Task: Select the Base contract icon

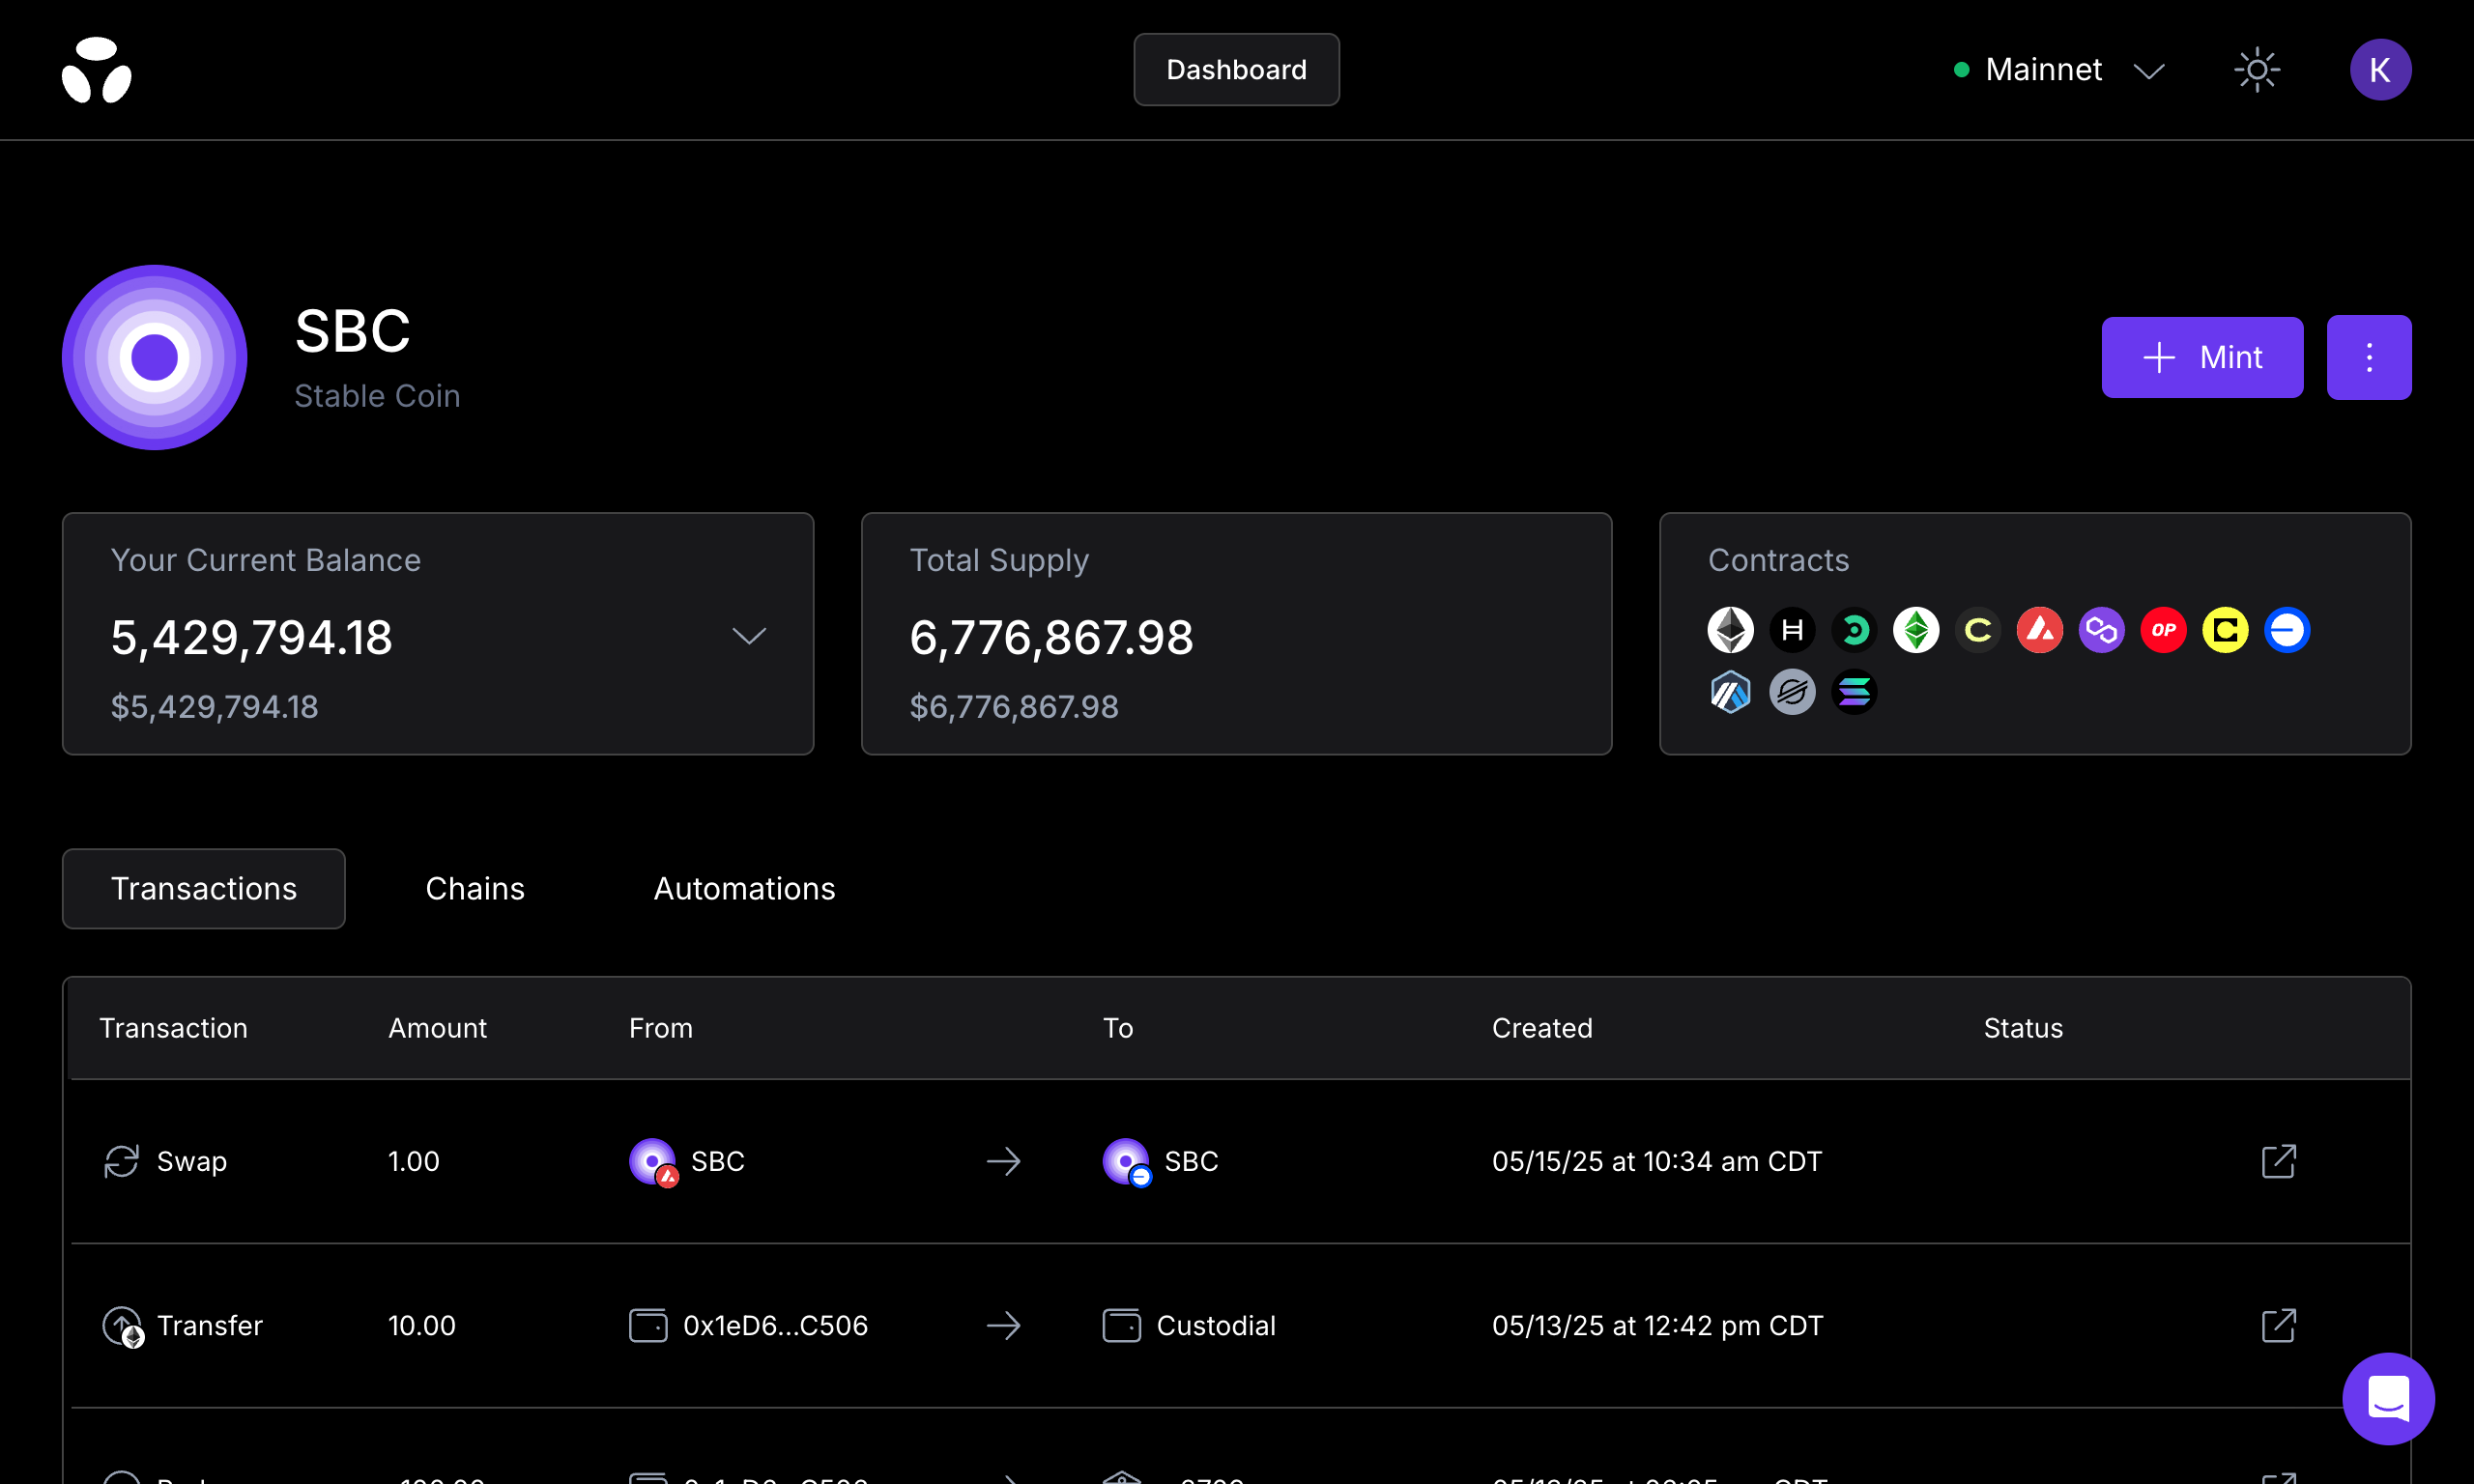Action: click(2286, 630)
